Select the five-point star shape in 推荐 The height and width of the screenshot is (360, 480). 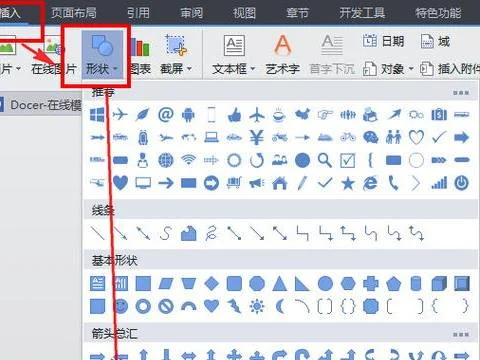(x=348, y=183)
